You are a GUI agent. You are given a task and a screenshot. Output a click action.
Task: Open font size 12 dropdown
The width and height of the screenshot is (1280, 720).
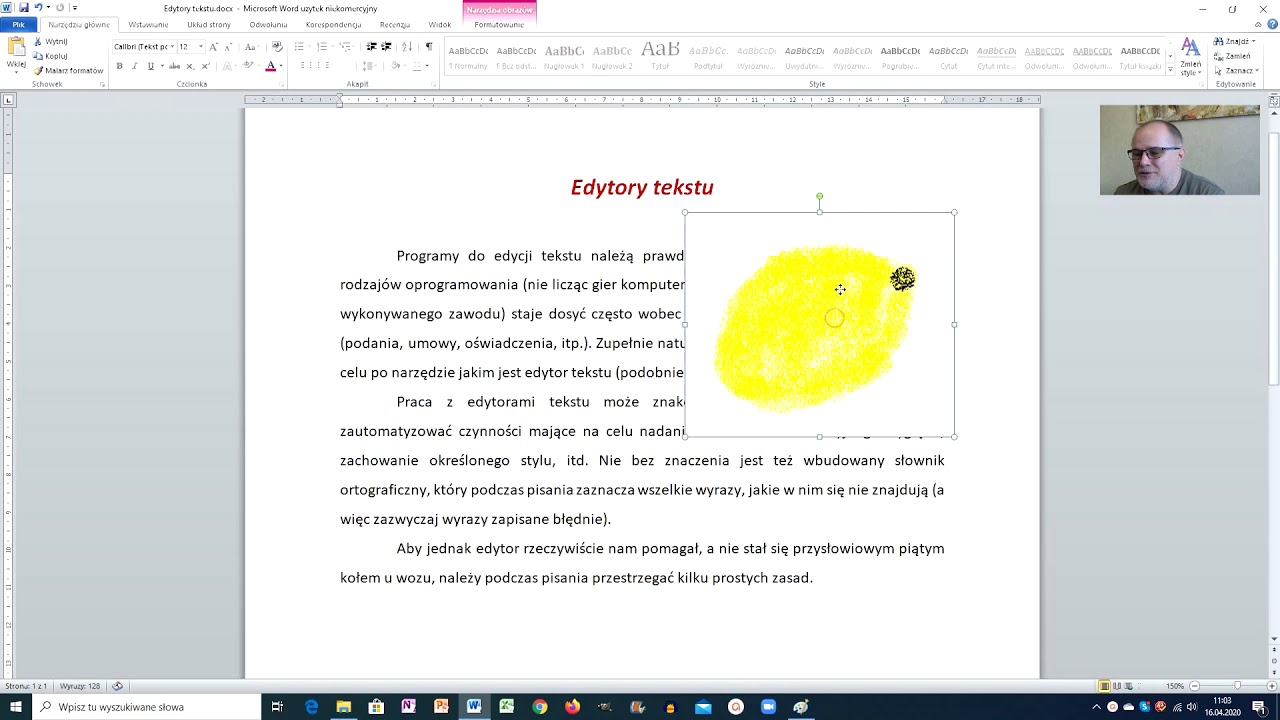[x=200, y=47]
